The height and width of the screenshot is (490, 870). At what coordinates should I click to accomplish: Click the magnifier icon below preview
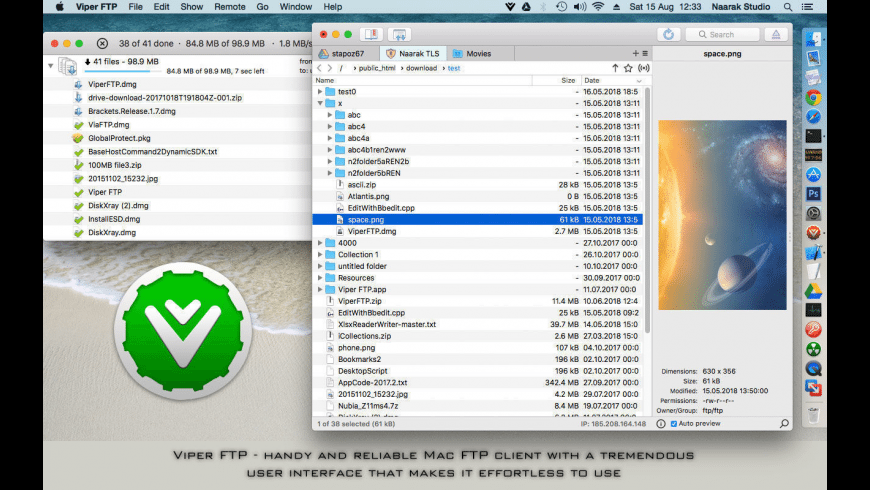[784, 424]
